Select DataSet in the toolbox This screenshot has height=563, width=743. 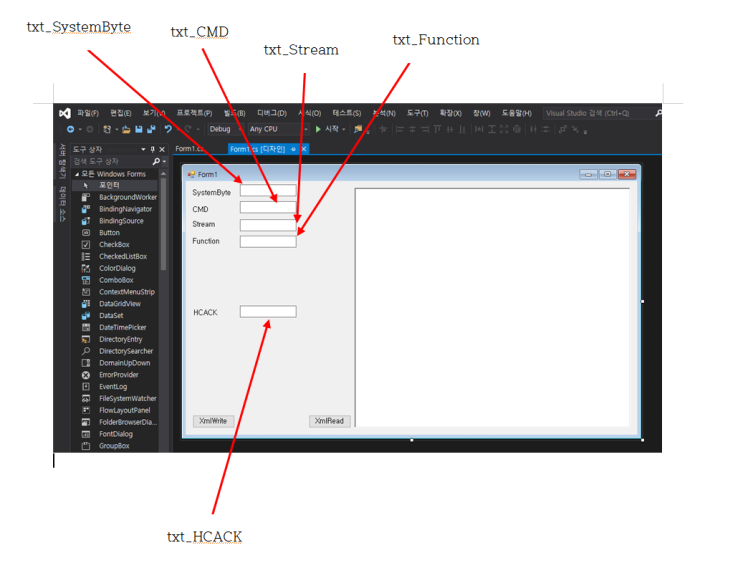click(115, 316)
